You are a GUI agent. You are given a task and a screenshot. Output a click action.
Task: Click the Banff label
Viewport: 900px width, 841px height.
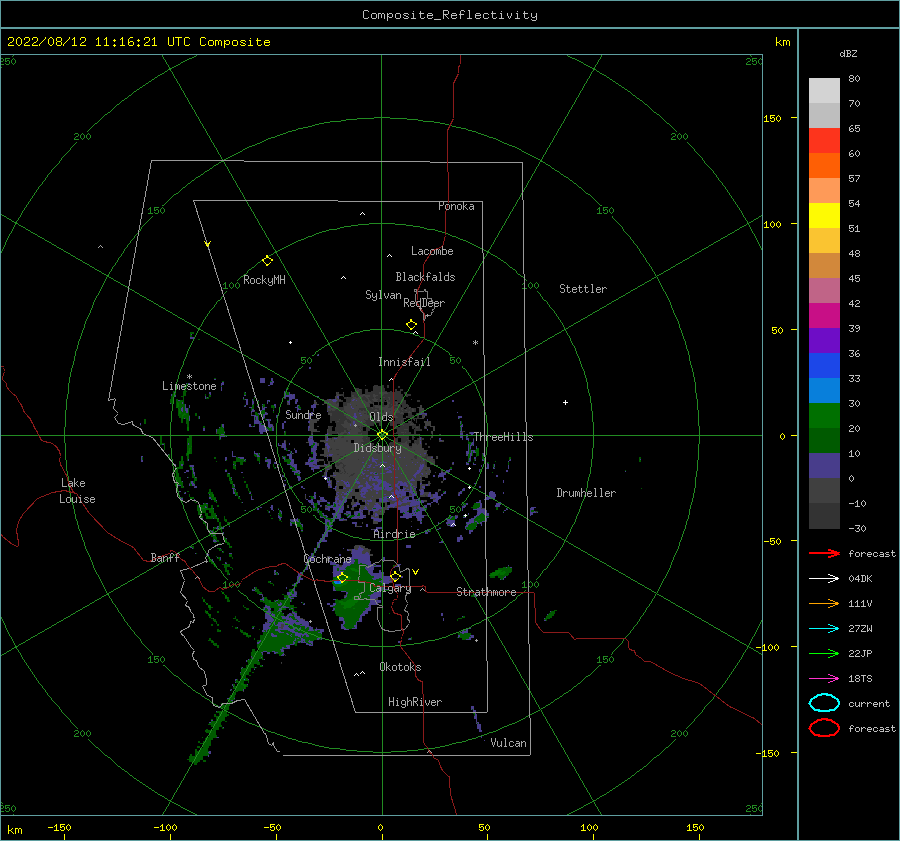pyautogui.click(x=165, y=557)
